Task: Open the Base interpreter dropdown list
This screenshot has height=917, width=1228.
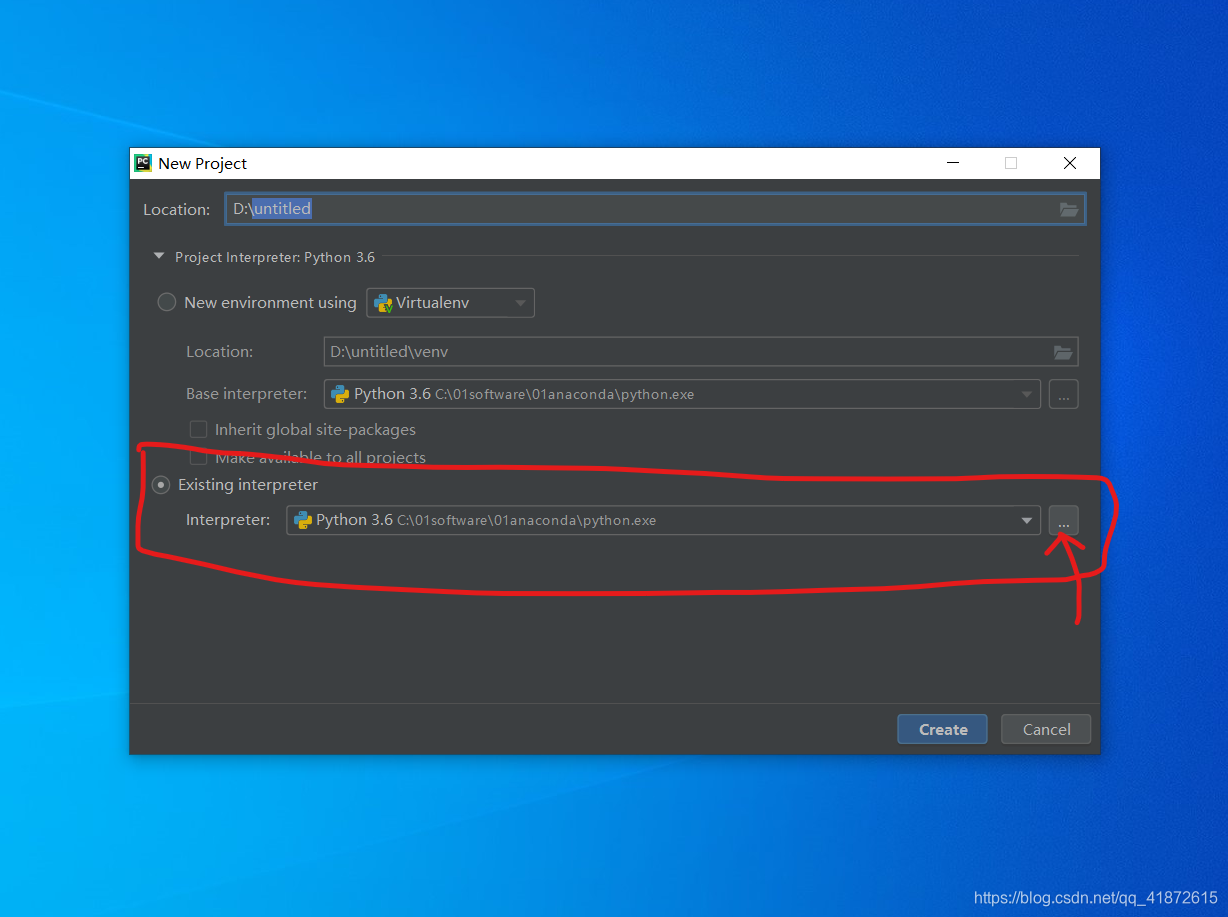Action: tap(1026, 394)
